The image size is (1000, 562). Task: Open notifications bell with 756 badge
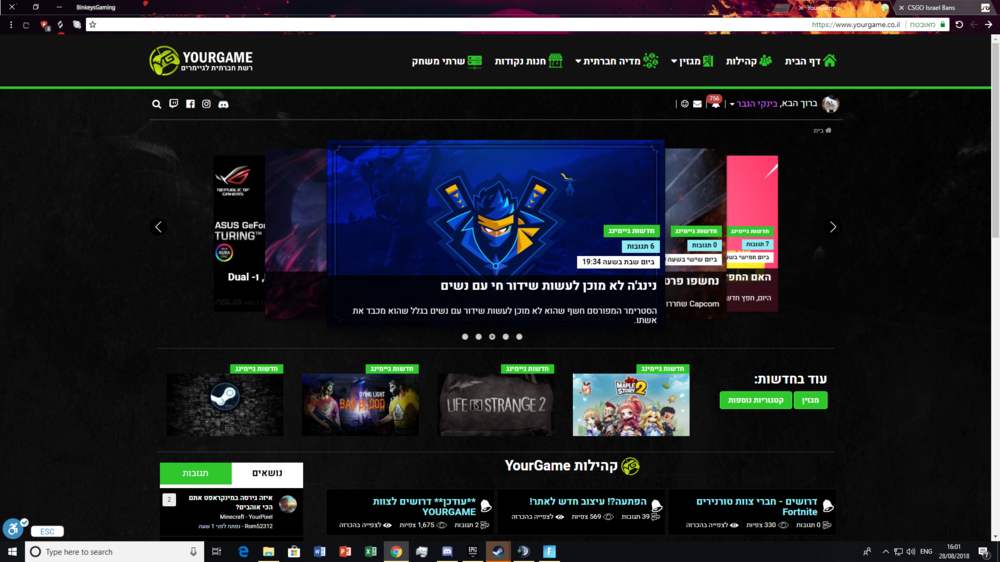click(x=715, y=104)
